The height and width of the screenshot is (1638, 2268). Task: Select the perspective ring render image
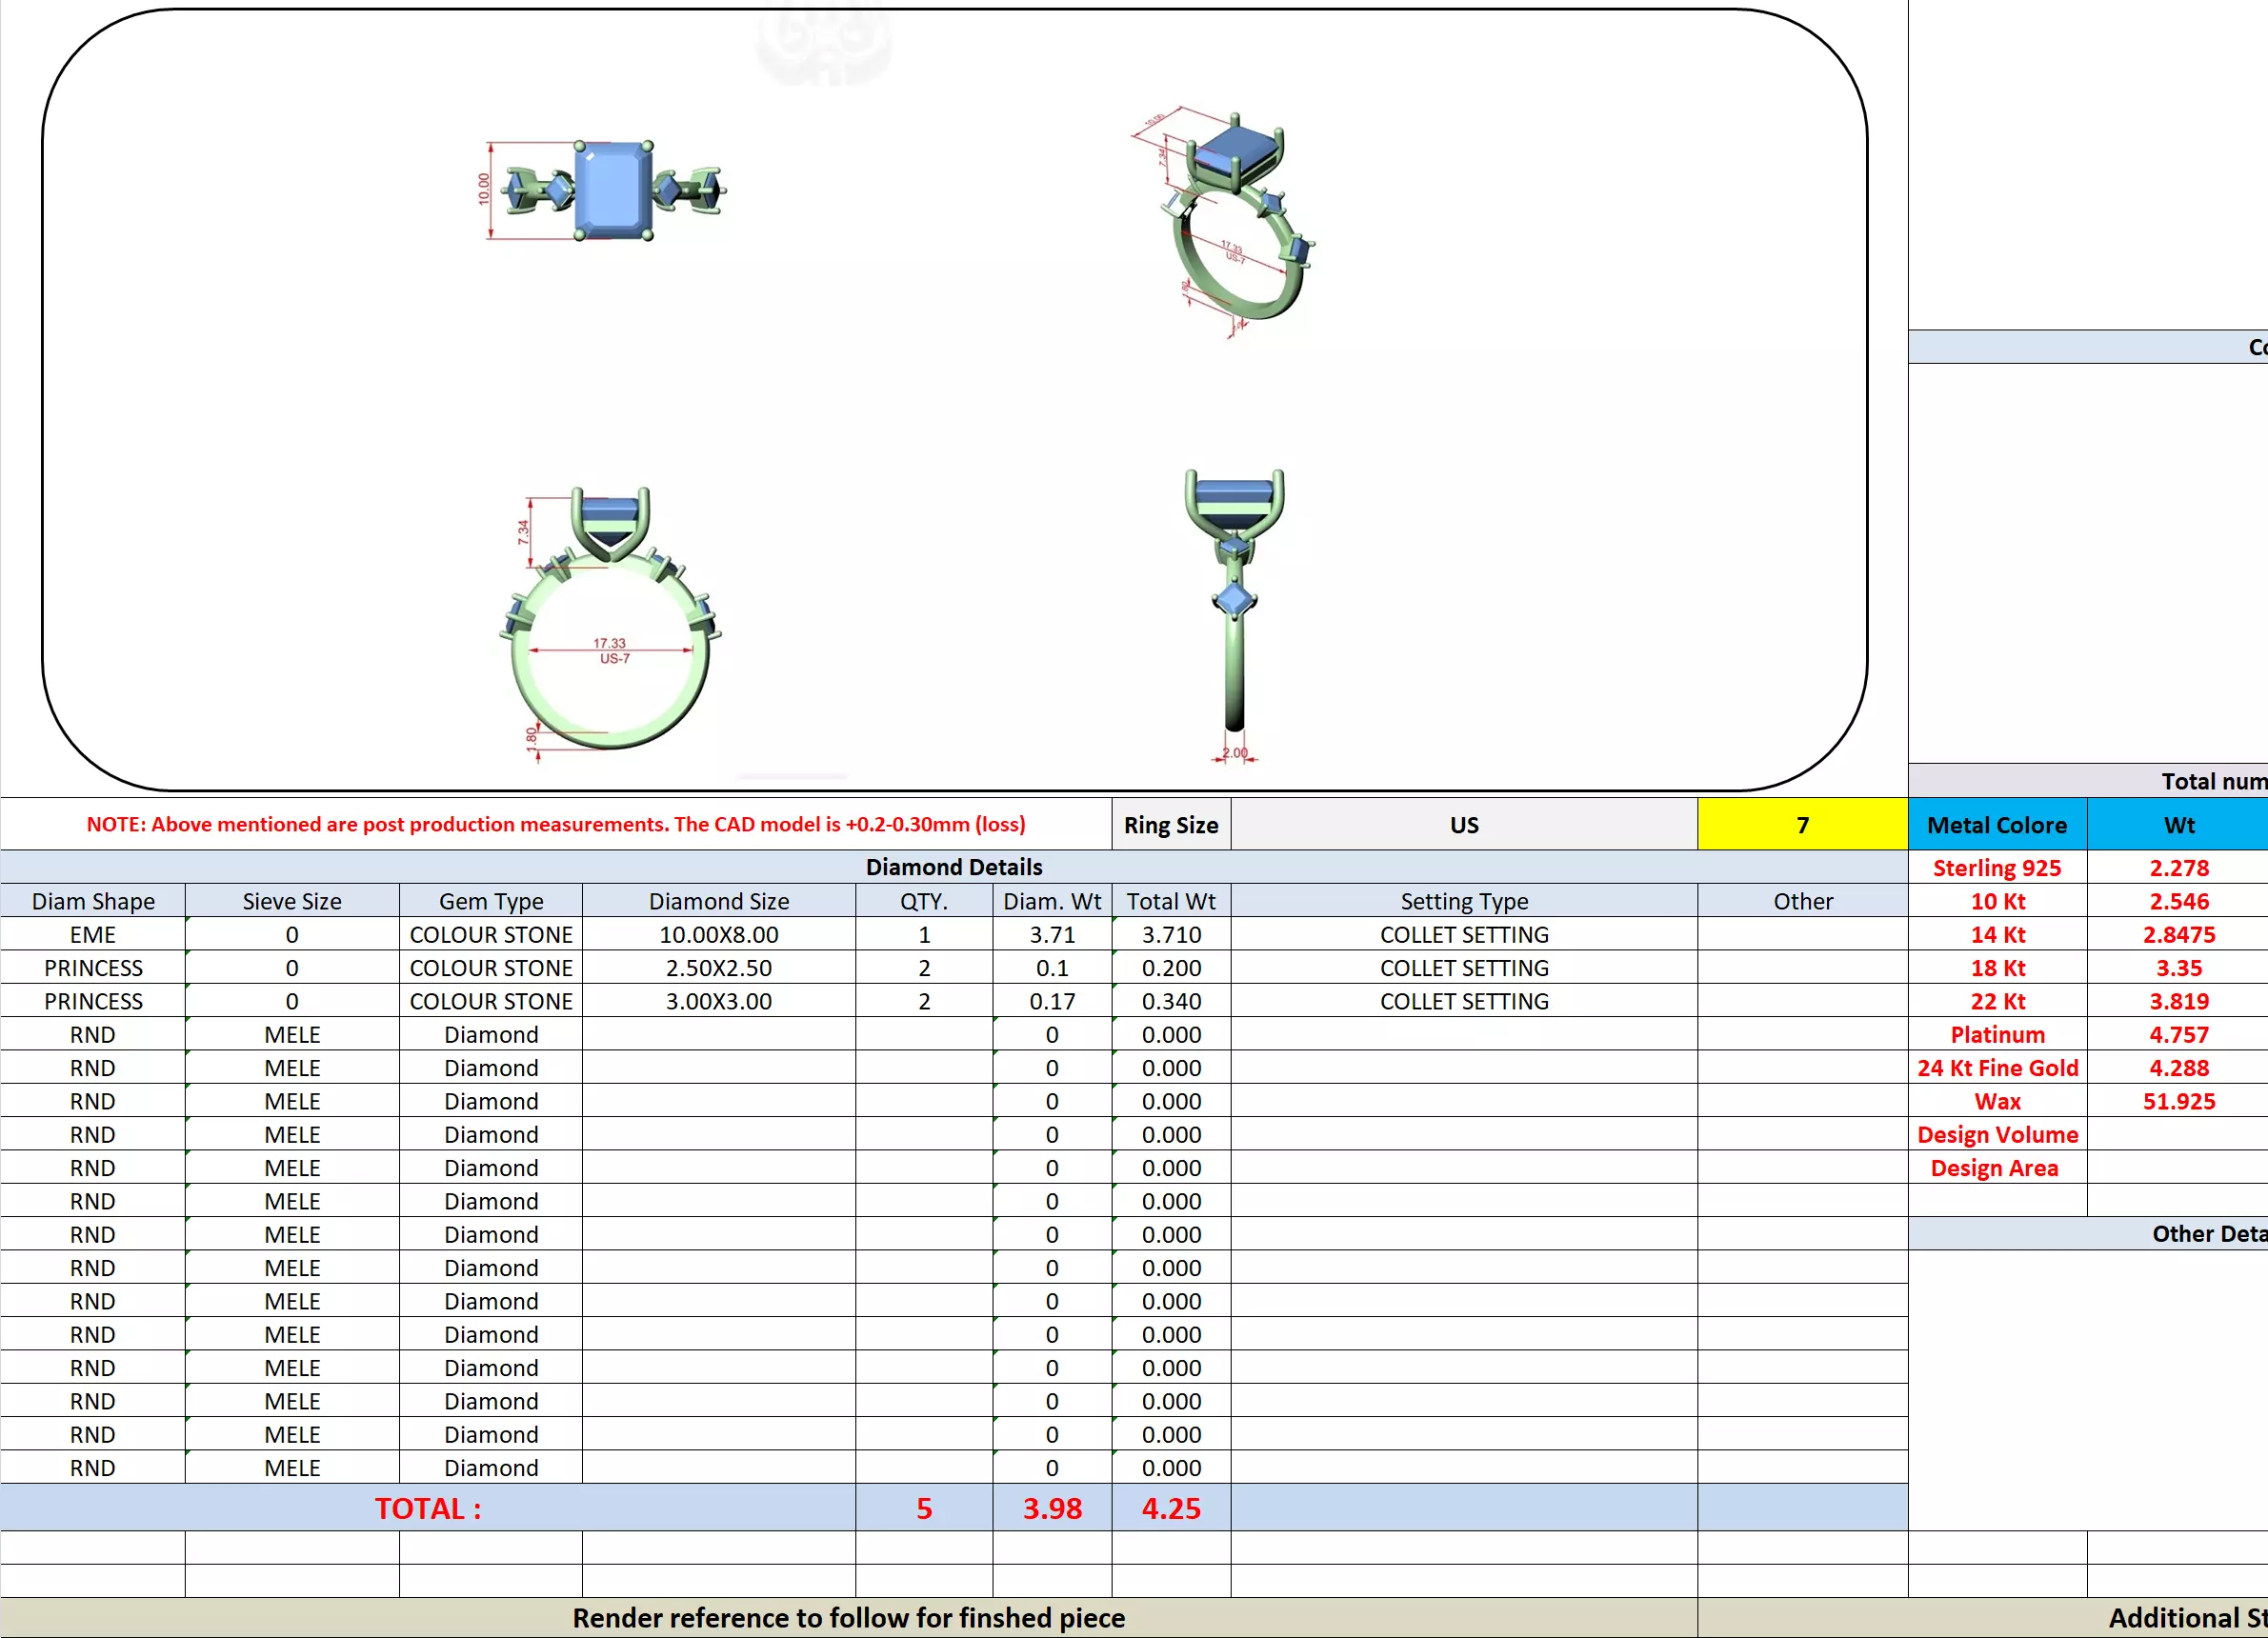[1230, 222]
